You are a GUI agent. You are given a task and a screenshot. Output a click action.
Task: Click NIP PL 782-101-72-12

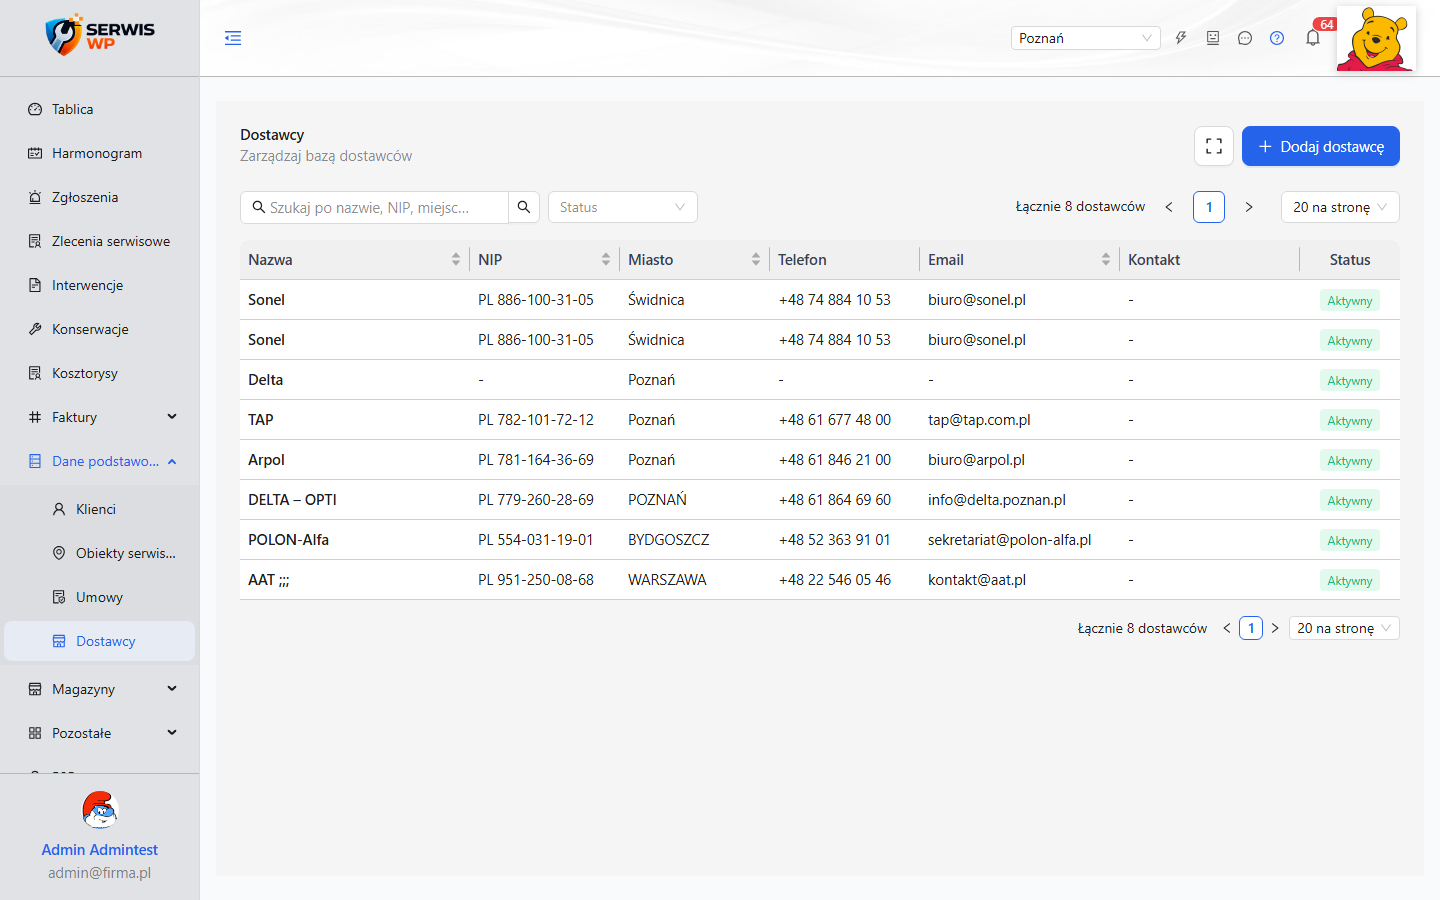point(536,420)
